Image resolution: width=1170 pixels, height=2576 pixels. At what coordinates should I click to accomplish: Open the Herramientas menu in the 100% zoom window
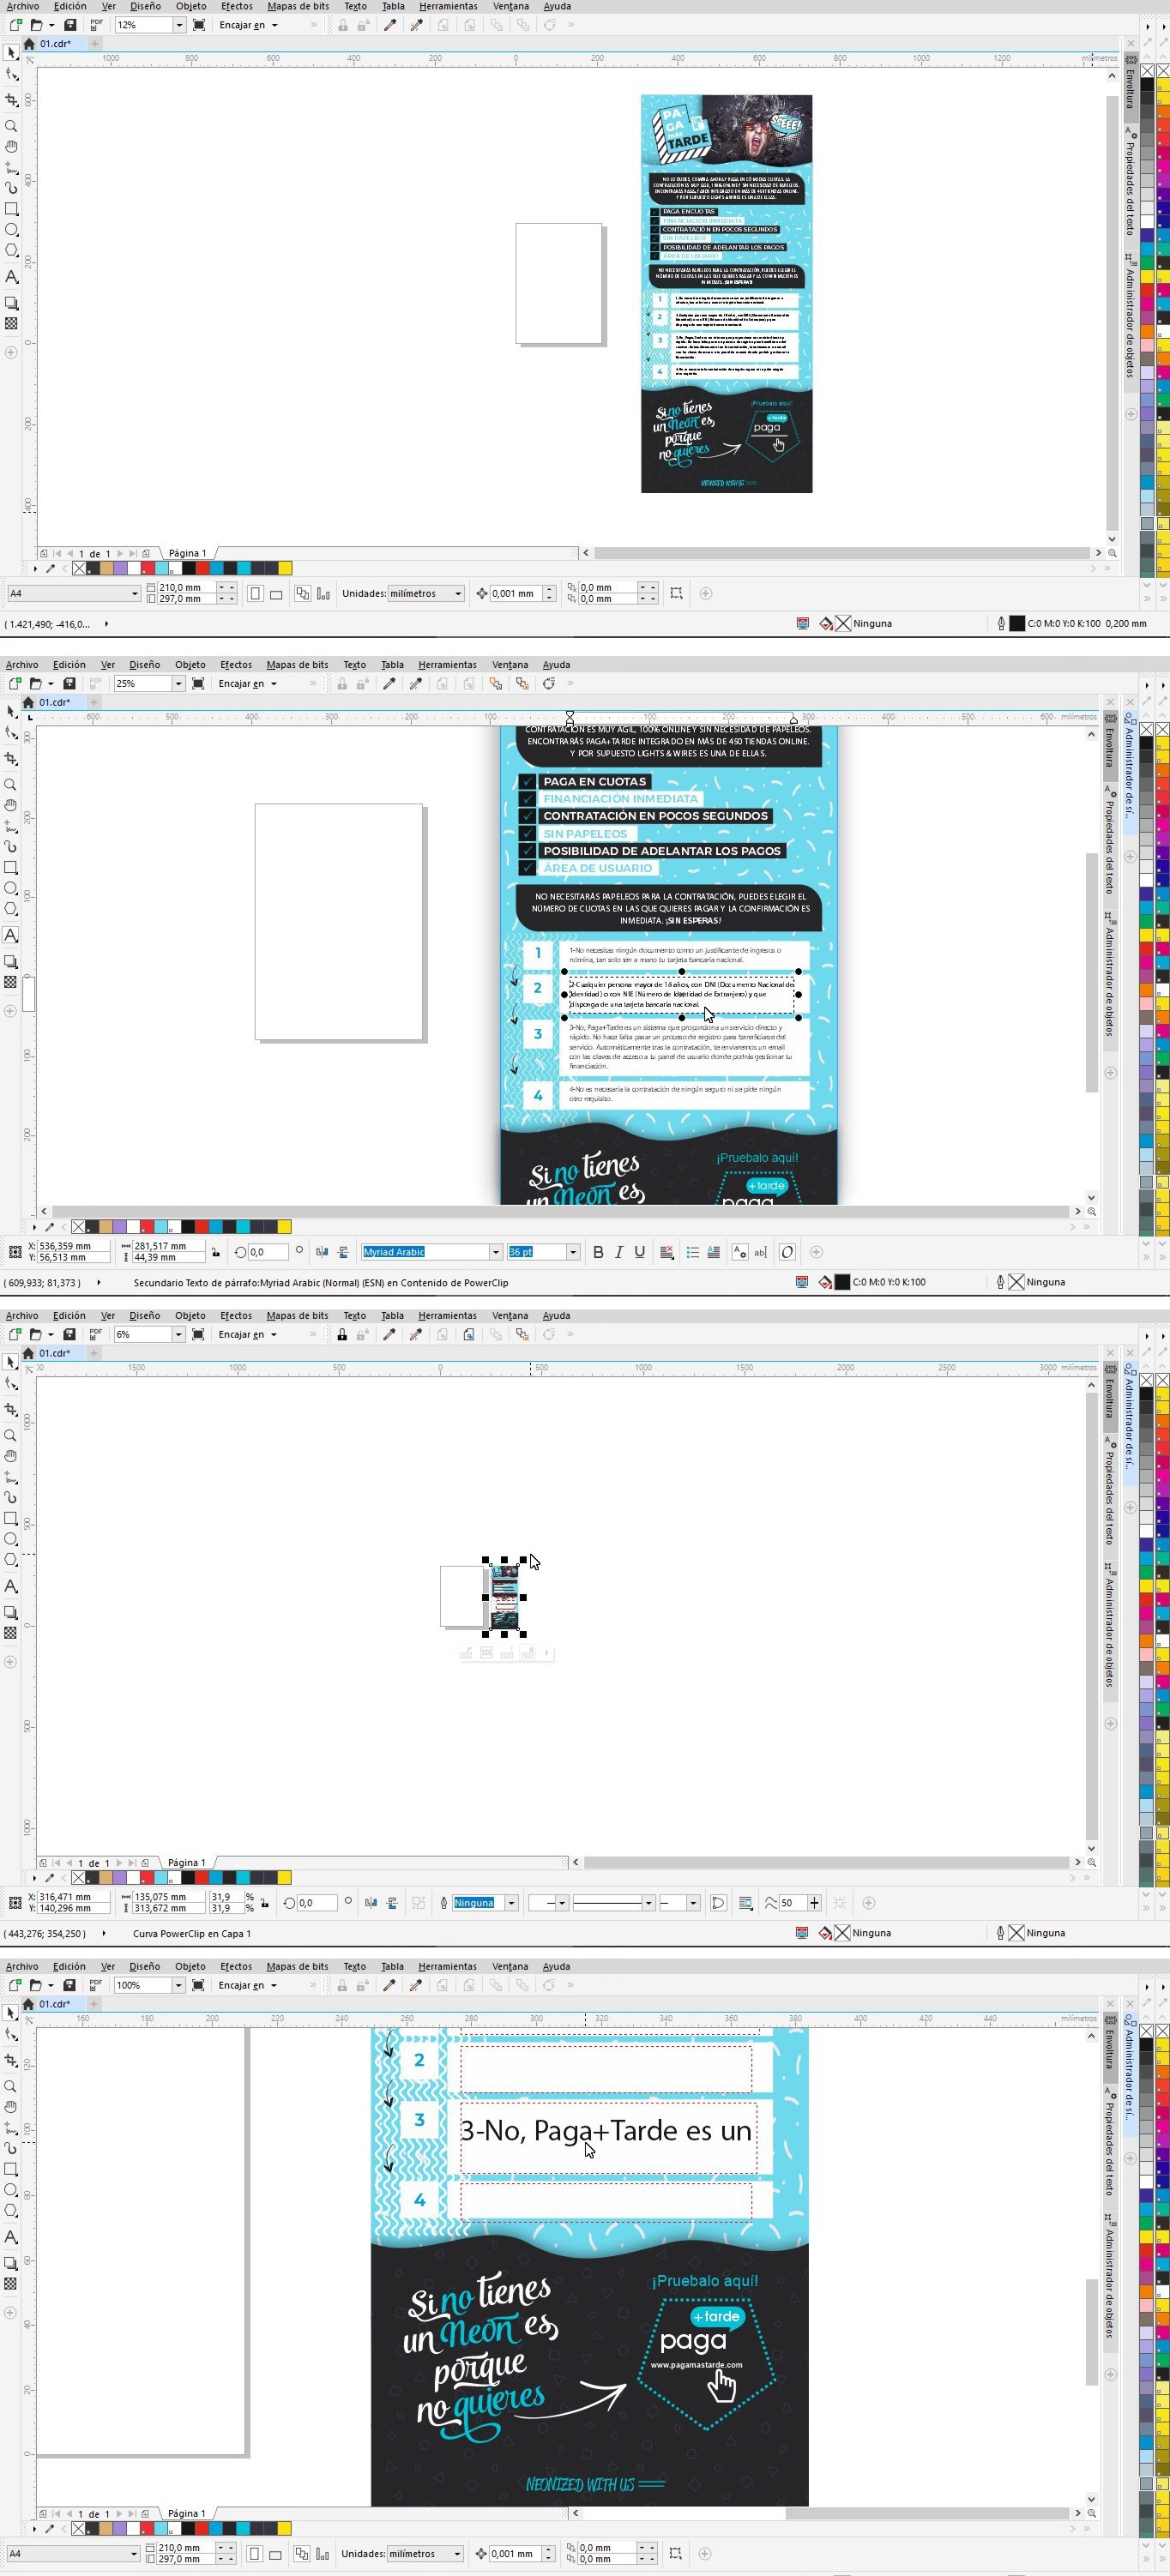click(x=447, y=1966)
